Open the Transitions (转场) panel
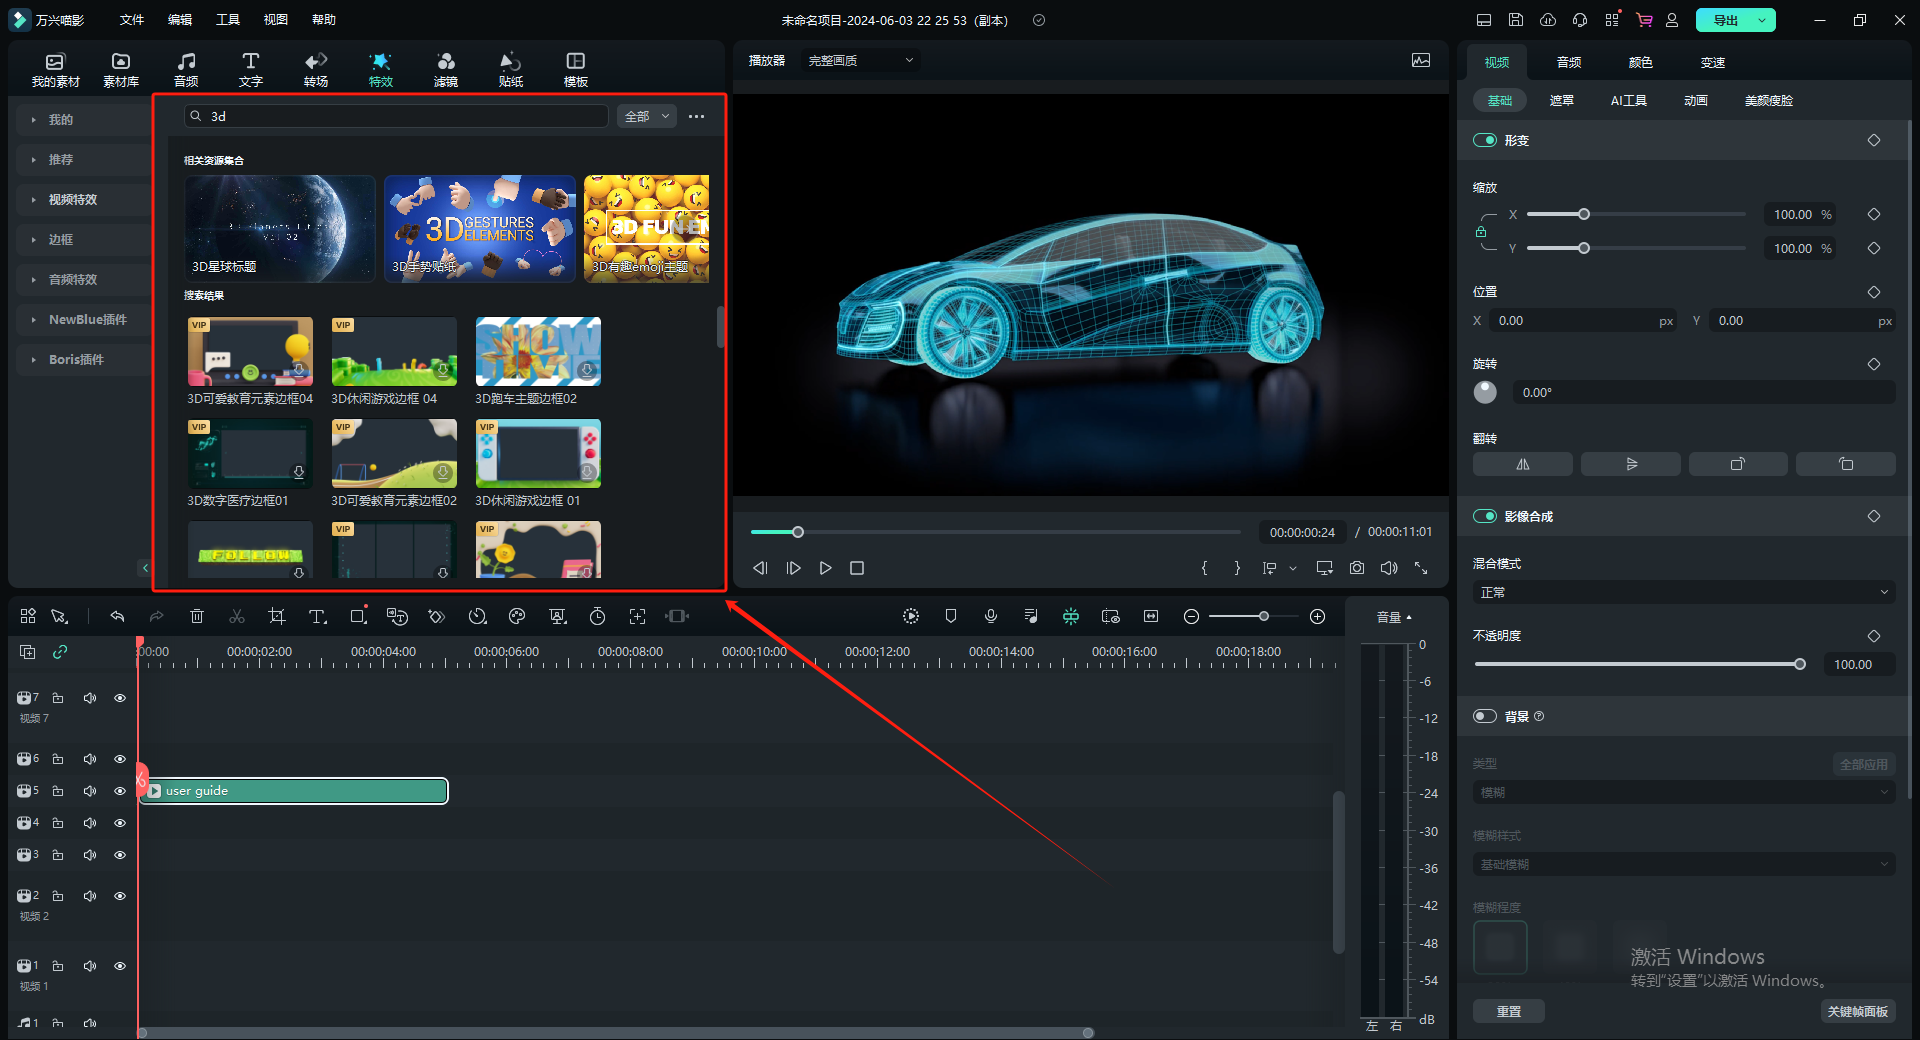1920x1040 pixels. click(x=316, y=70)
